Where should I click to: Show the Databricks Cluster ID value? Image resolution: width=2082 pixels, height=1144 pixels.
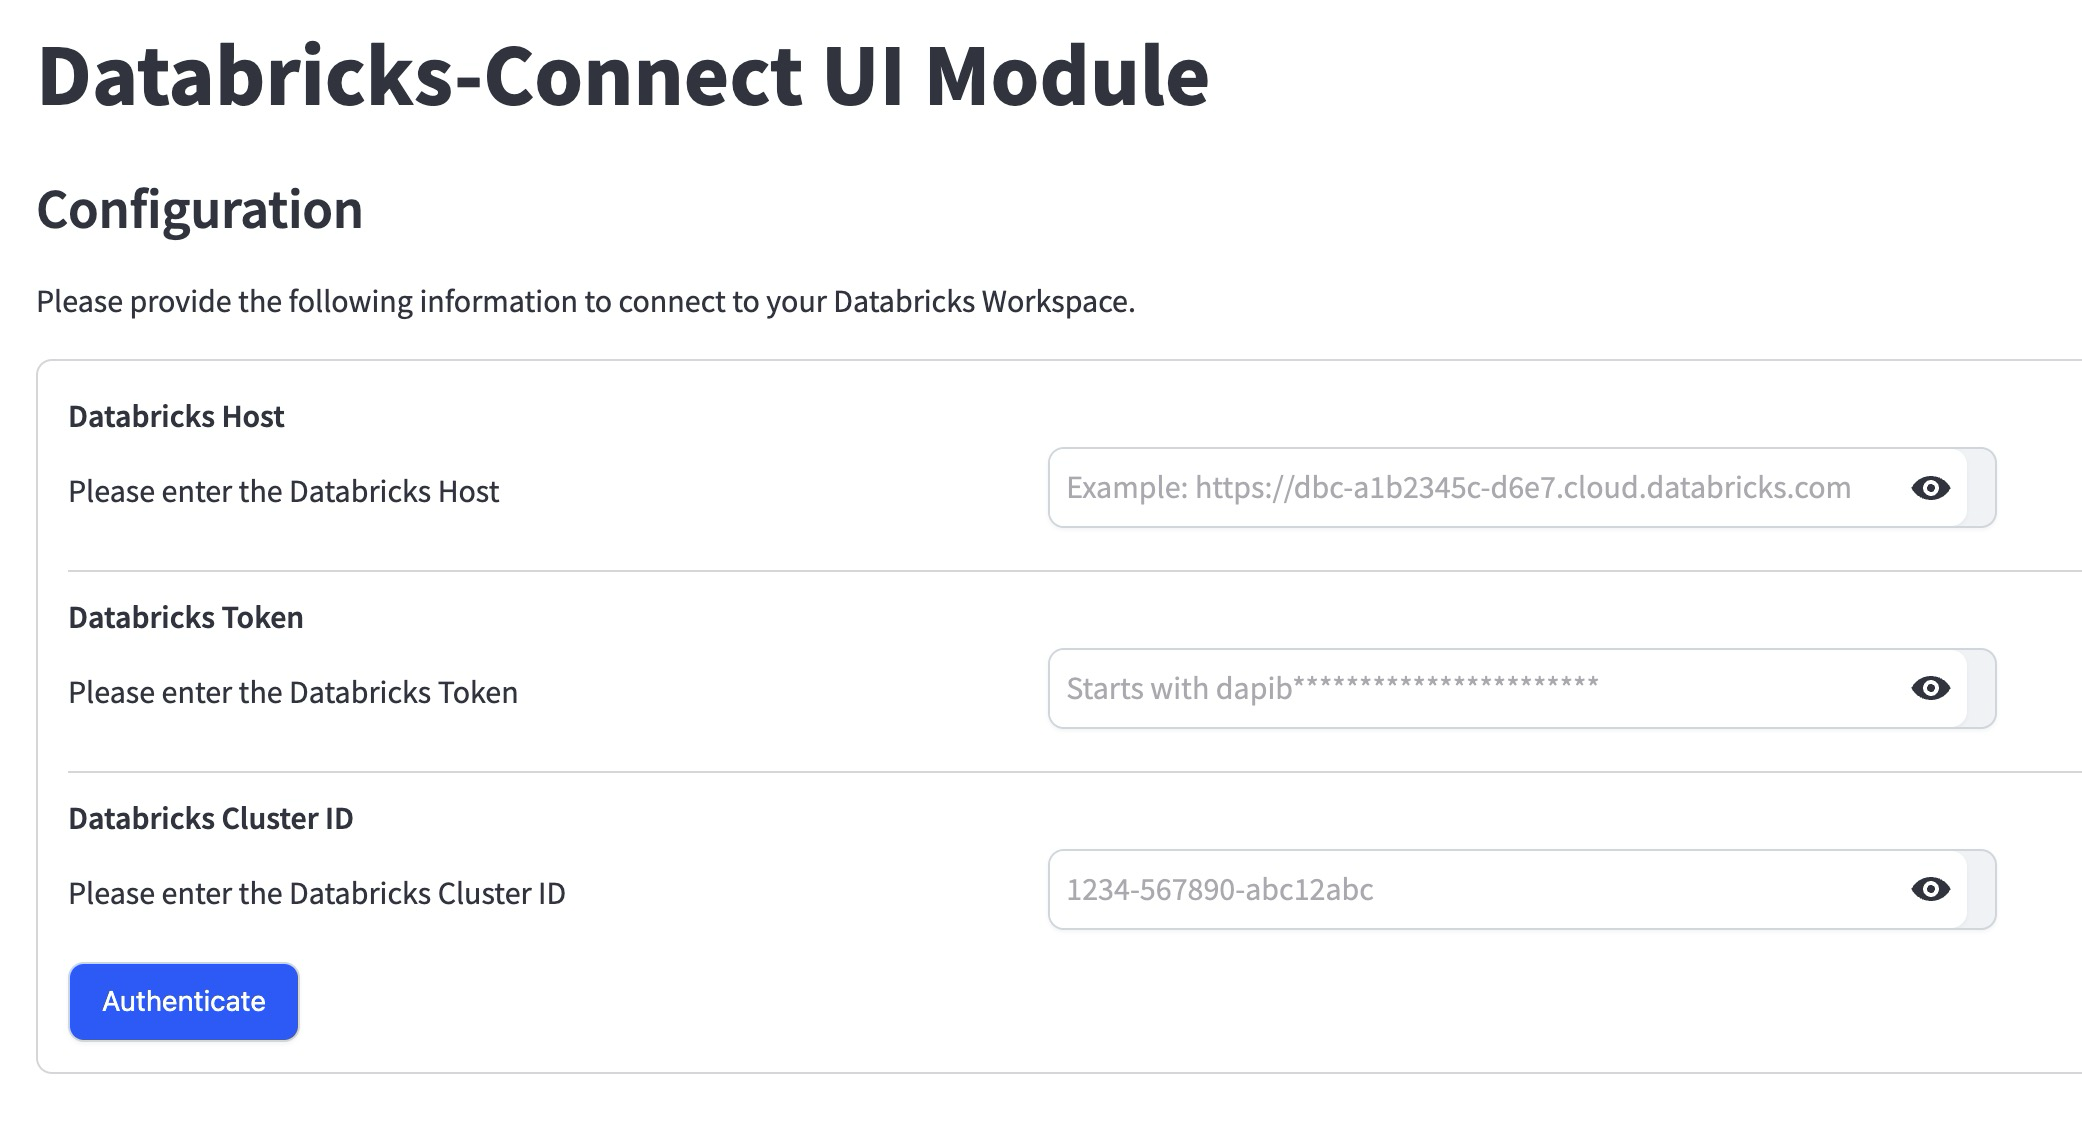coord(1930,889)
